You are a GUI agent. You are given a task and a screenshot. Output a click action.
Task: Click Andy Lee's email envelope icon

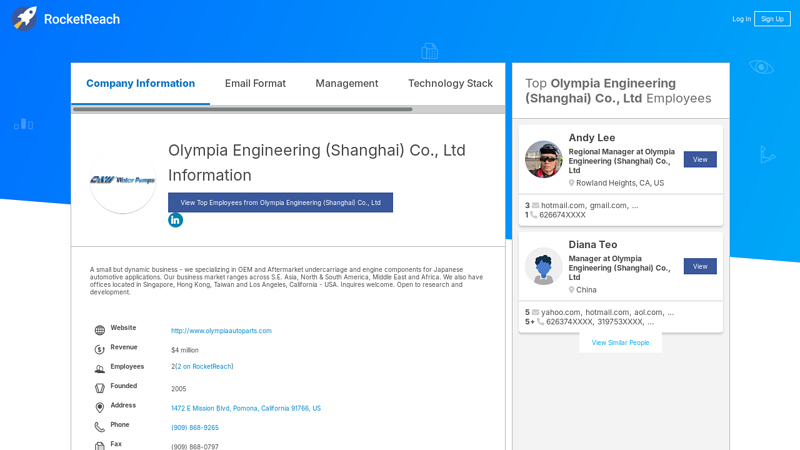pos(535,206)
